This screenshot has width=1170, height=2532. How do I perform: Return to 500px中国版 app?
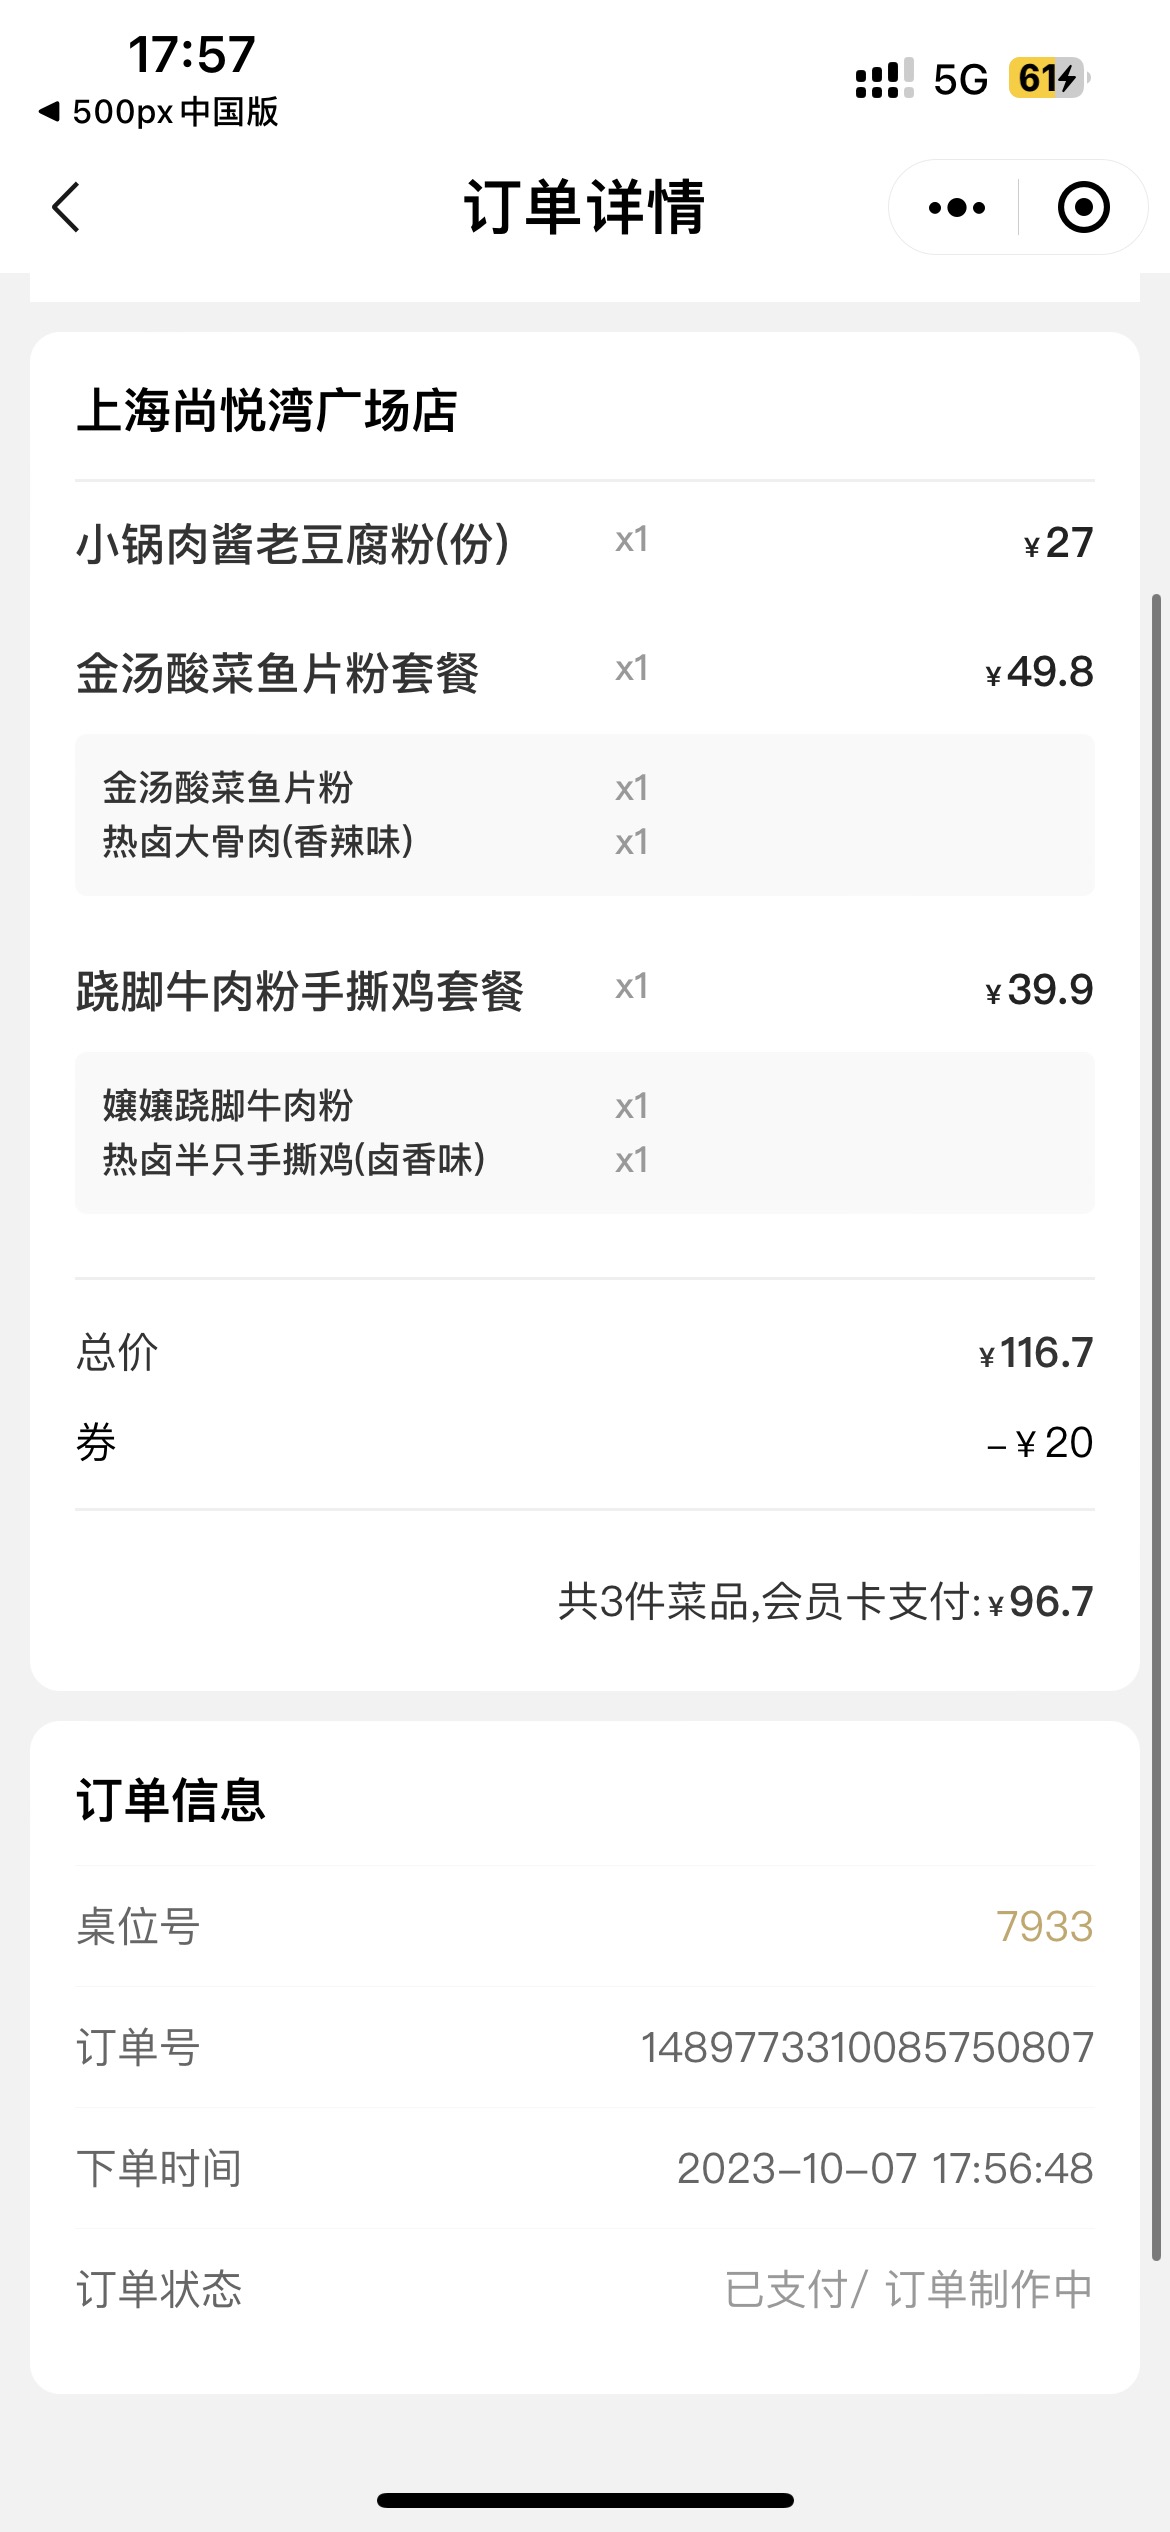pyautogui.click(x=158, y=112)
